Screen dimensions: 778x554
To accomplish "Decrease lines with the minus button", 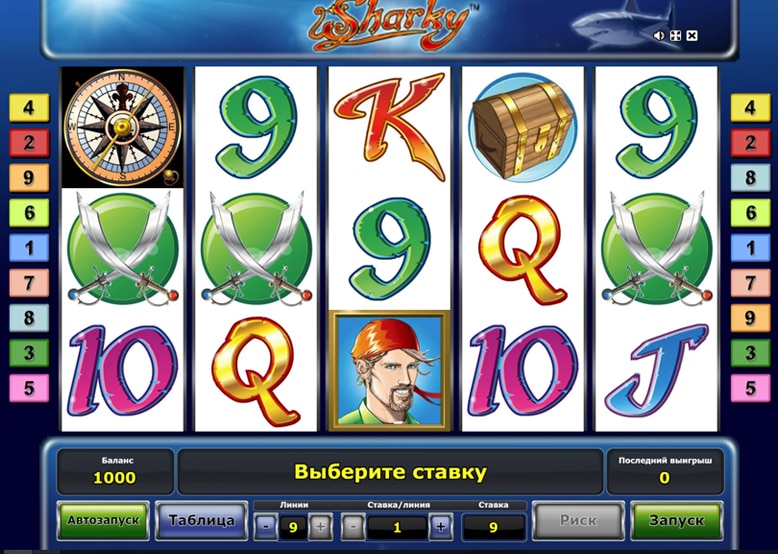I will tap(266, 527).
